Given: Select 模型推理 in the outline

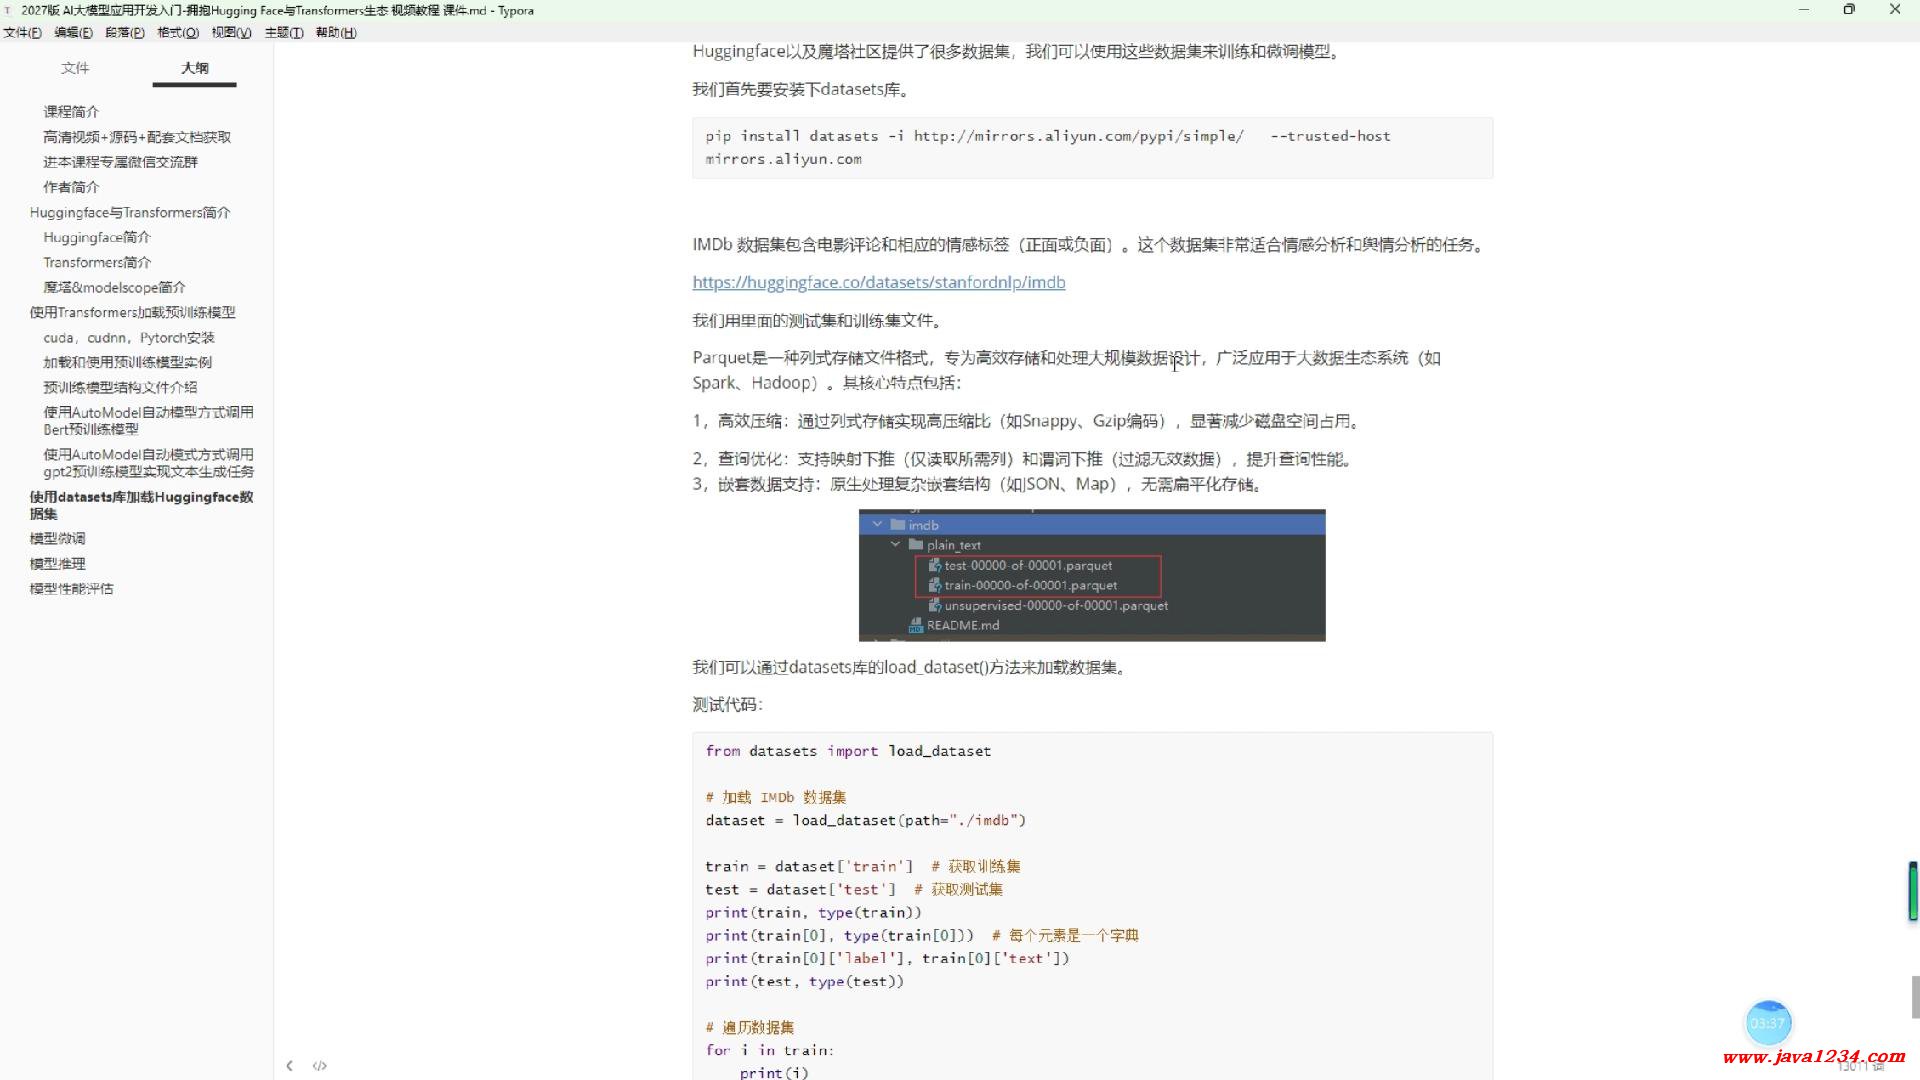Looking at the screenshot, I should tap(57, 563).
